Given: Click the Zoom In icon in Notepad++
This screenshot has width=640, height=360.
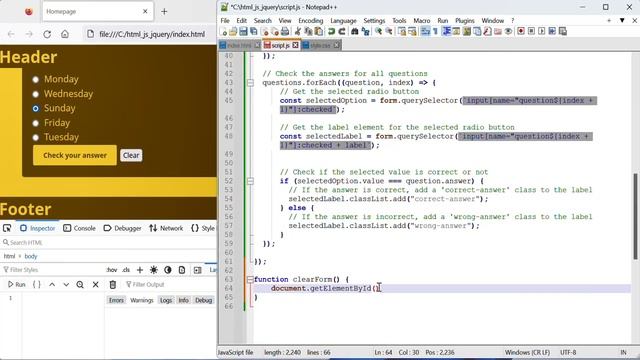Looking at the screenshot, I should click(x=379, y=31).
